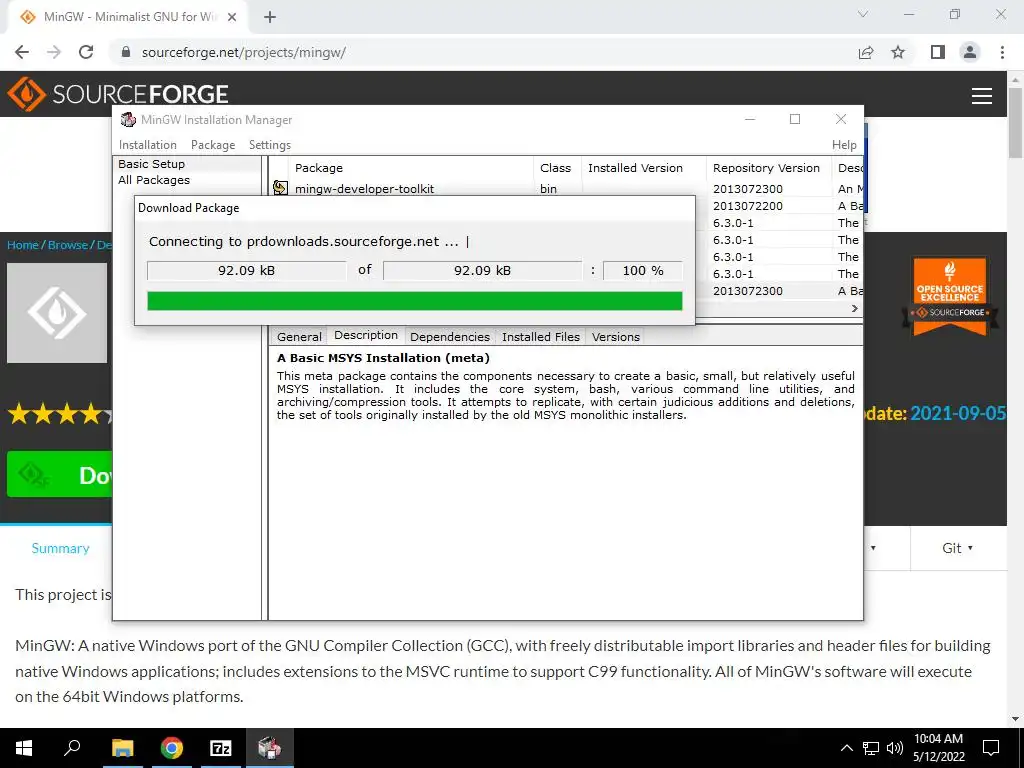Select Basic Setup in the left pane
This screenshot has height=768, width=1024.
coord(152,164)
